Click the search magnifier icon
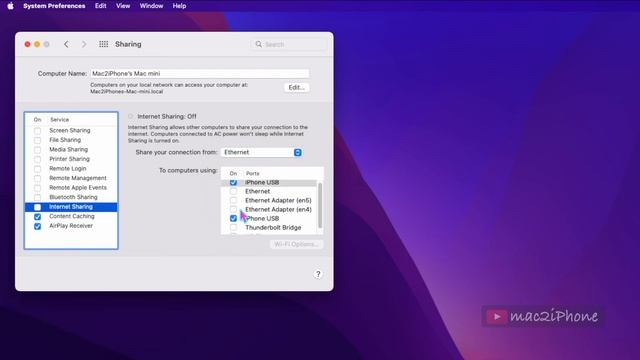This screenshot has width=640, height=360. point(258,44)
